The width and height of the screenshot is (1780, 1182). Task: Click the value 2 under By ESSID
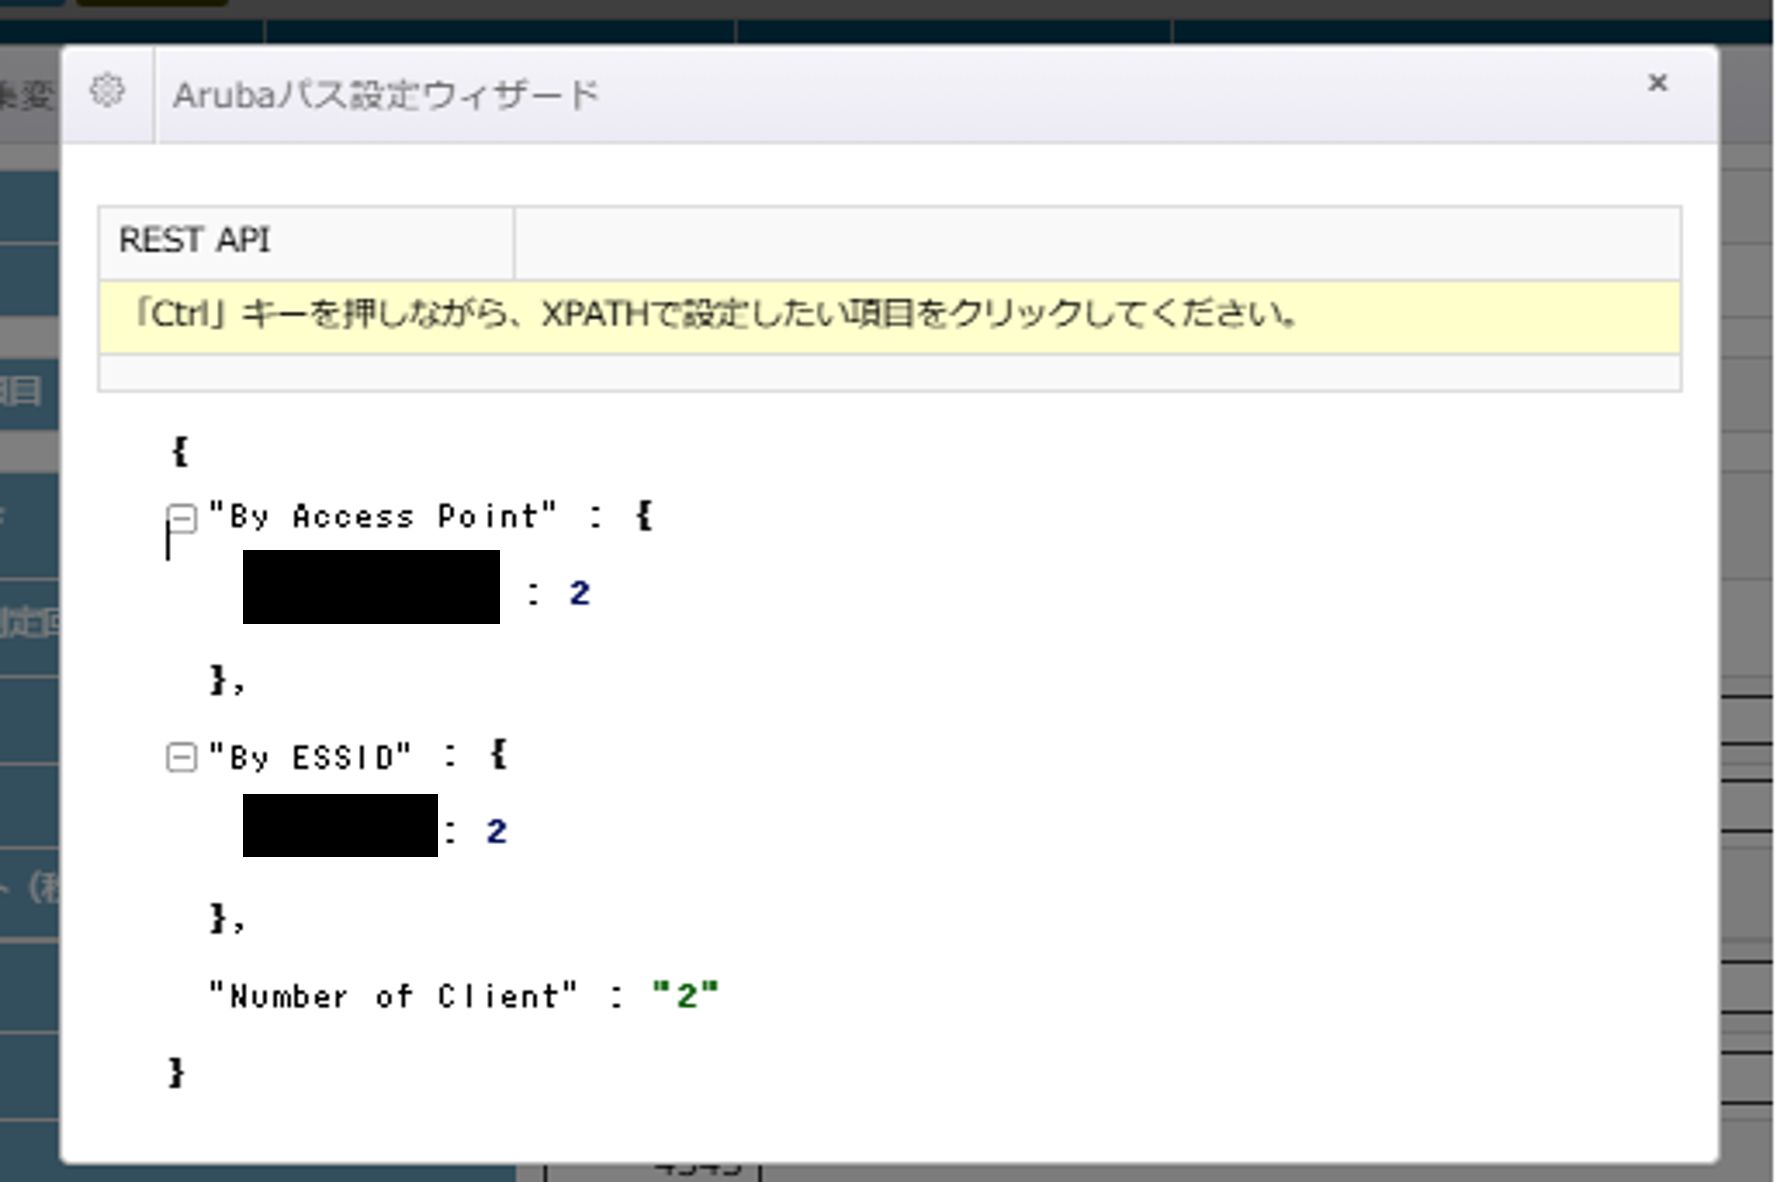(x=497, y=831)
